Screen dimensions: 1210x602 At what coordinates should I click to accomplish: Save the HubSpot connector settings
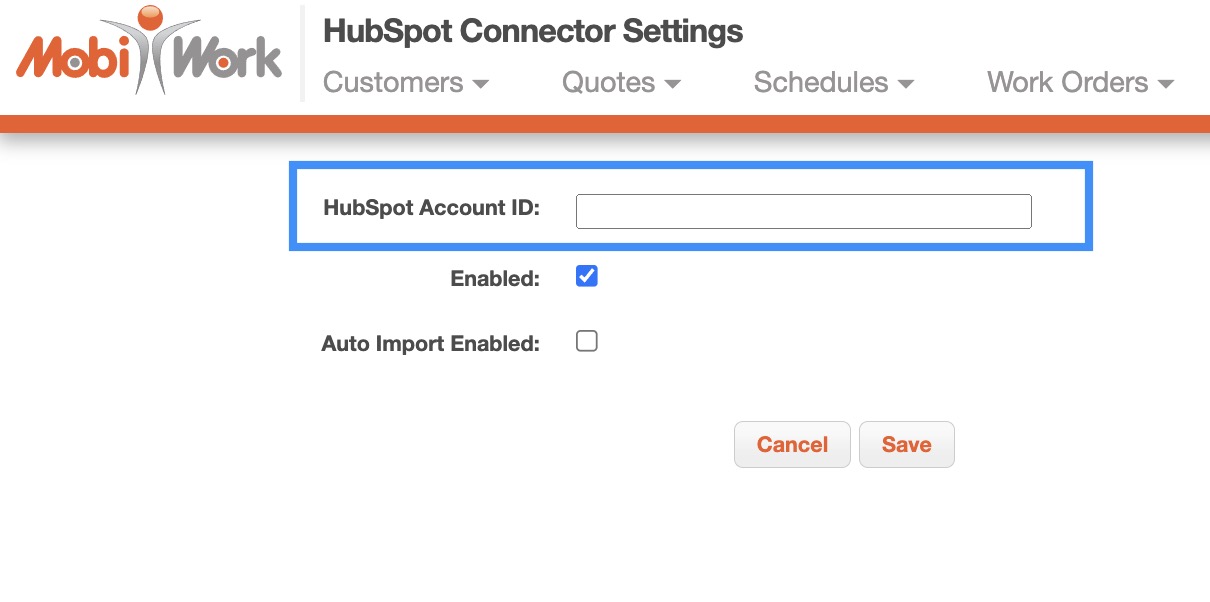coord(906,445)
